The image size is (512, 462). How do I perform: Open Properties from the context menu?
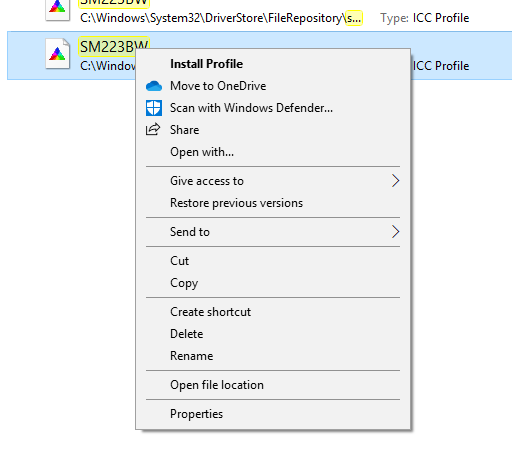(196, 414)
